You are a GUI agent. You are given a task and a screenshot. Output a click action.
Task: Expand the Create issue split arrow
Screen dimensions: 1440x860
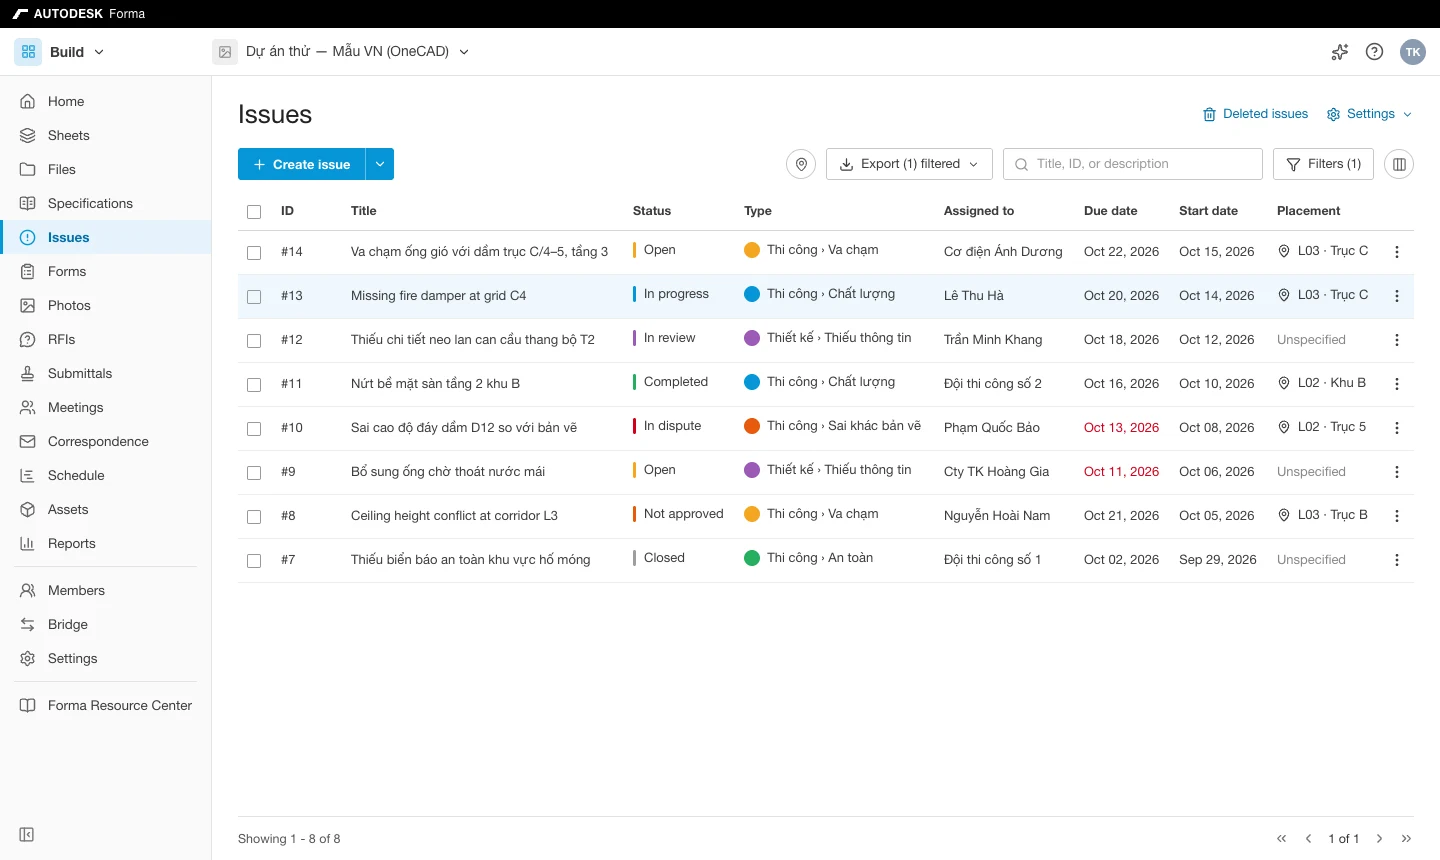pyautogui.click(x=380, y=164)
